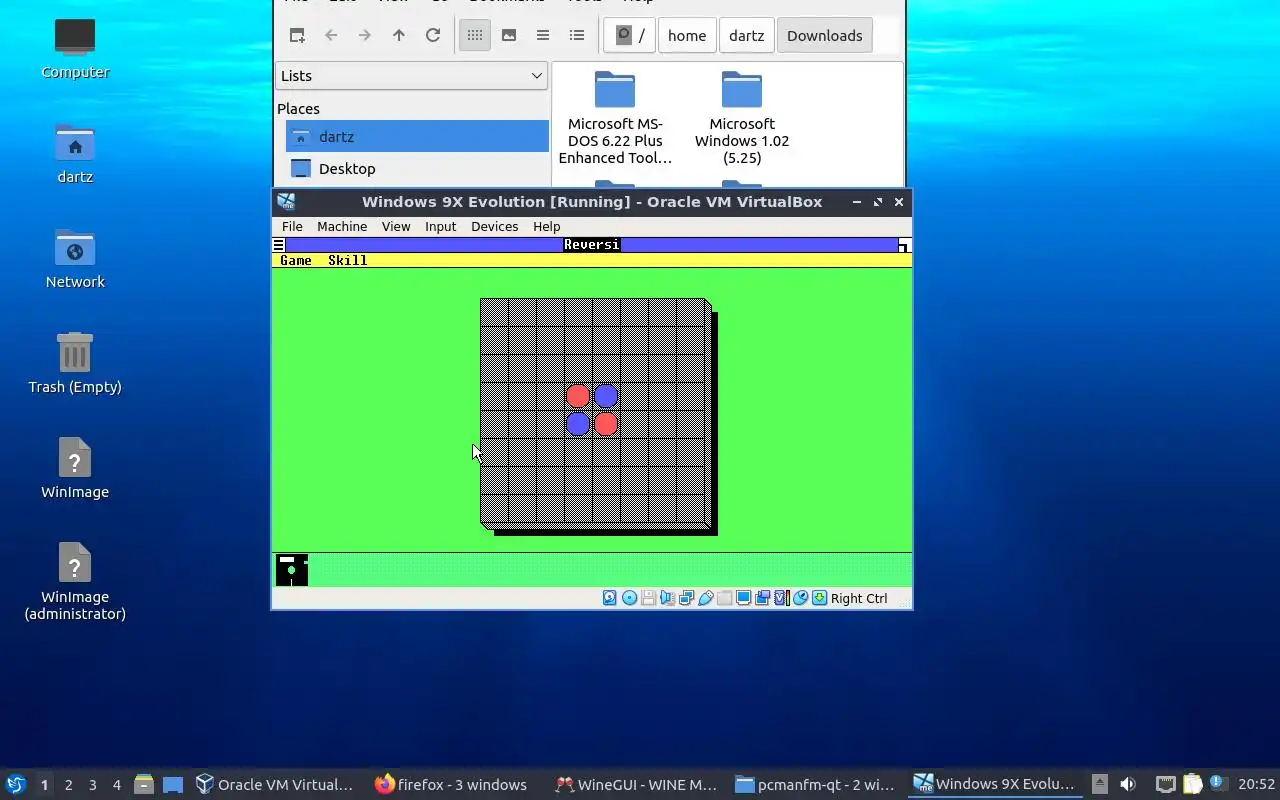Reload the file manager folder view
The height and width of the screenshot is (800, 1280).
(x=433, y=35)
